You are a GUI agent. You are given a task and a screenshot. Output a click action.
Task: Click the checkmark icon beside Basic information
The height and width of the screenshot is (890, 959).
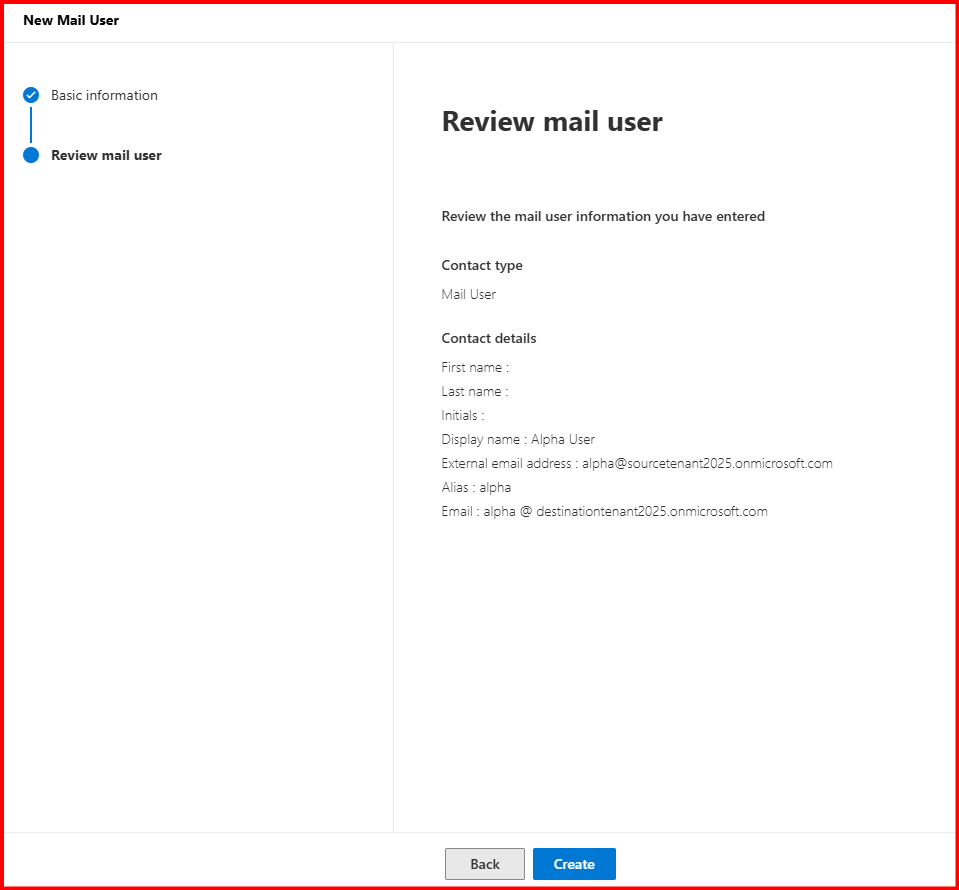pyautogui.click(x=31, y=96)
